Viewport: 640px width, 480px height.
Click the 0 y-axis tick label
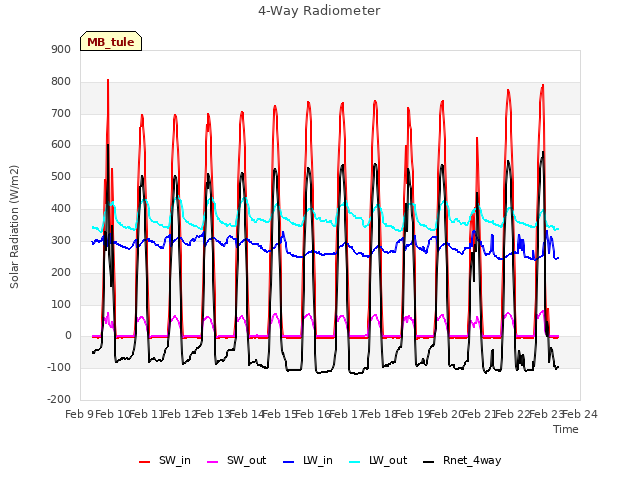(68, 336)
